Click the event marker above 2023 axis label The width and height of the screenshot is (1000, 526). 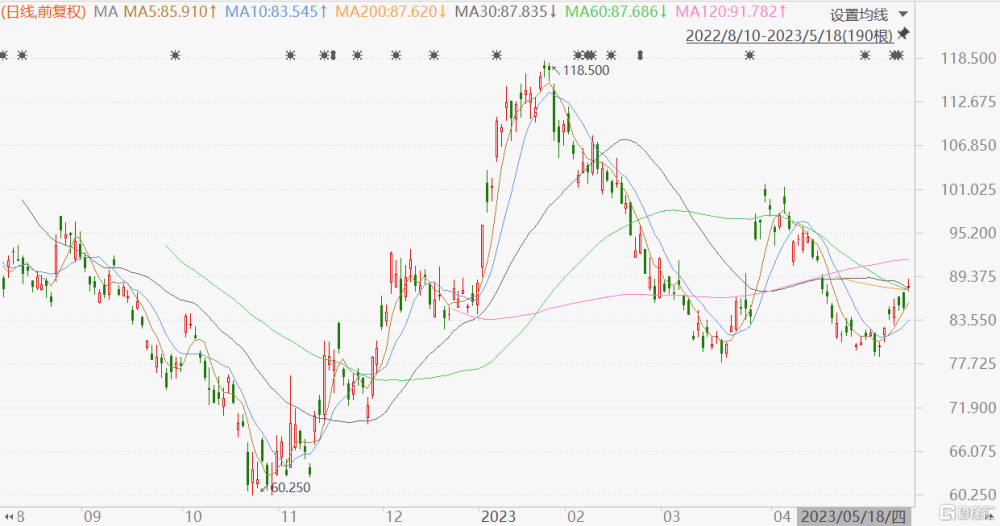497,56
